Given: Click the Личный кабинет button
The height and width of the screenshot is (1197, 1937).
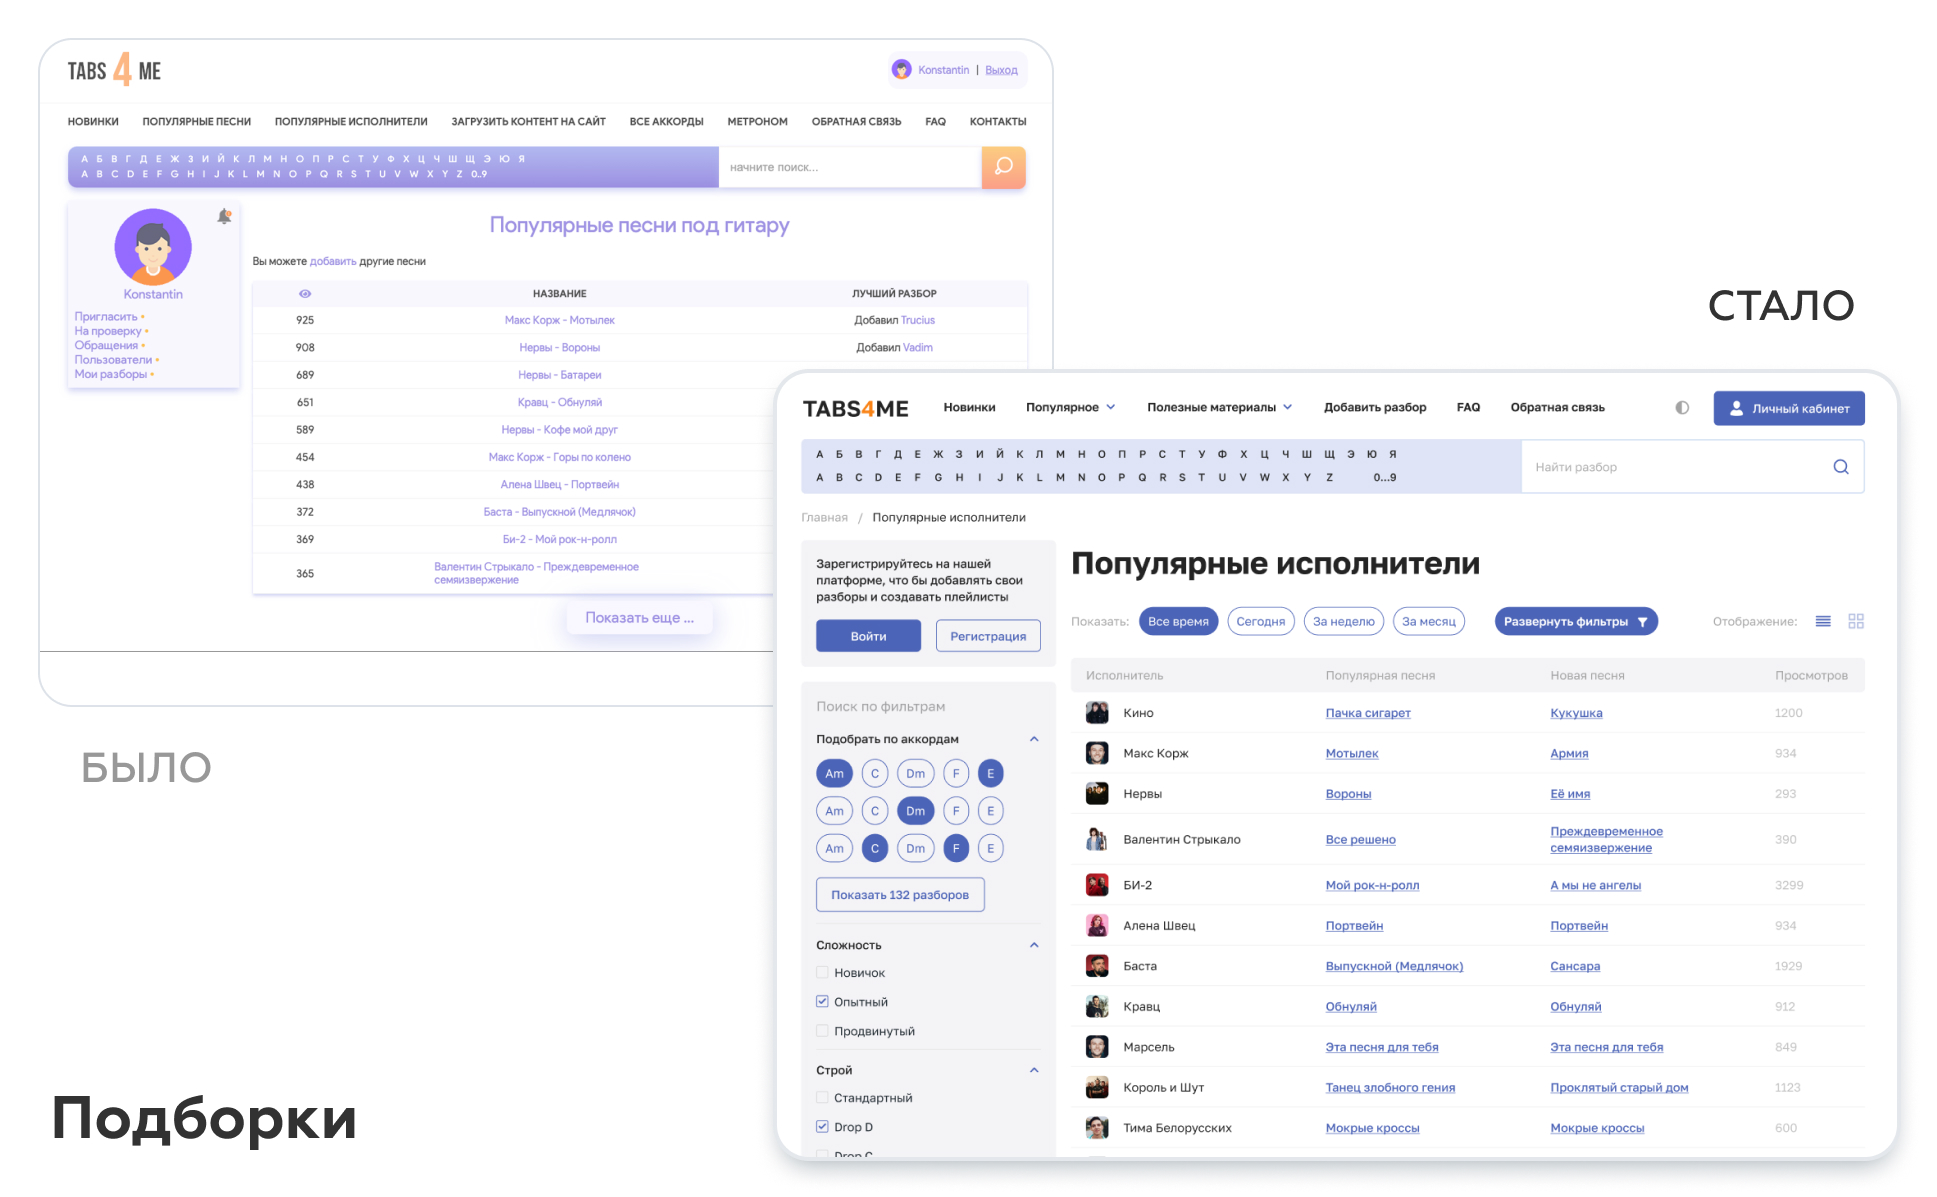Looking at the screenshot, I should [1789, 408].
